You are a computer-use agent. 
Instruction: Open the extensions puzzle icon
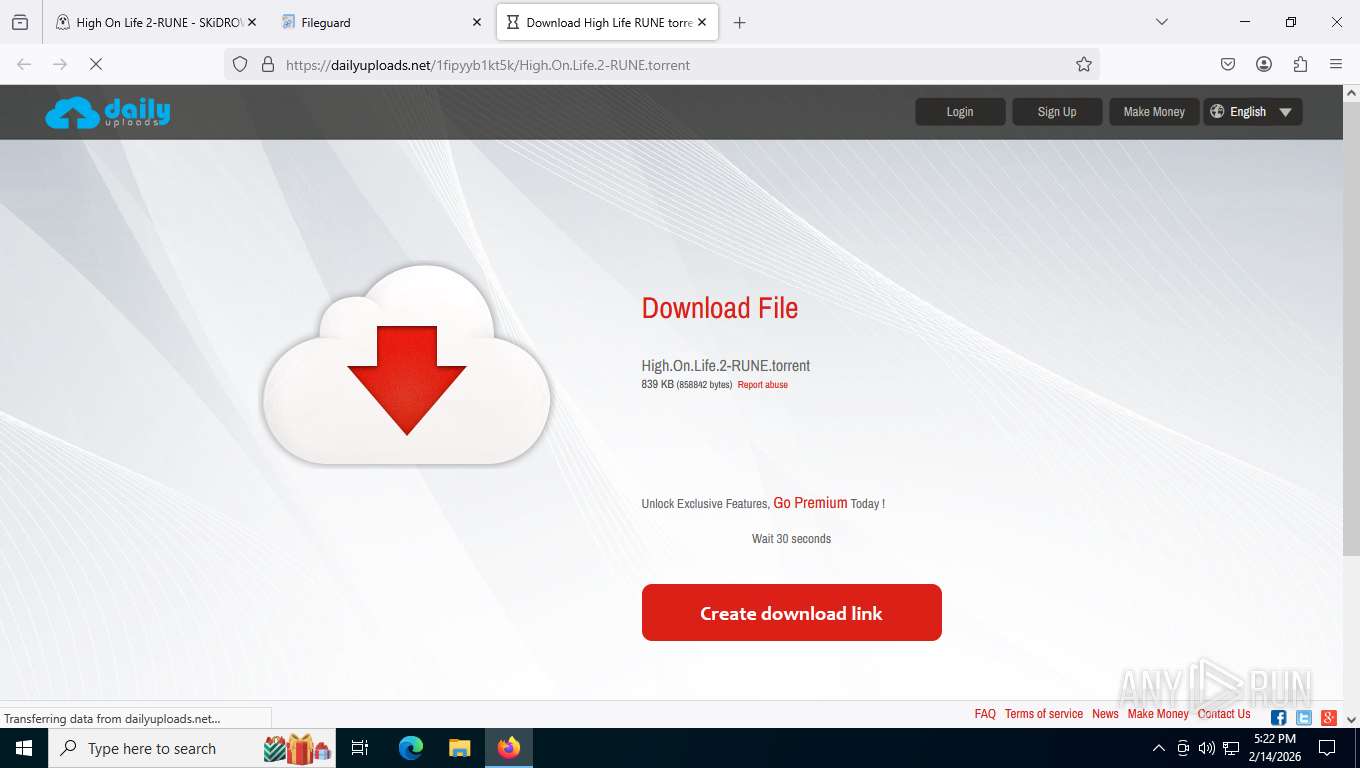click(1300, 64)
